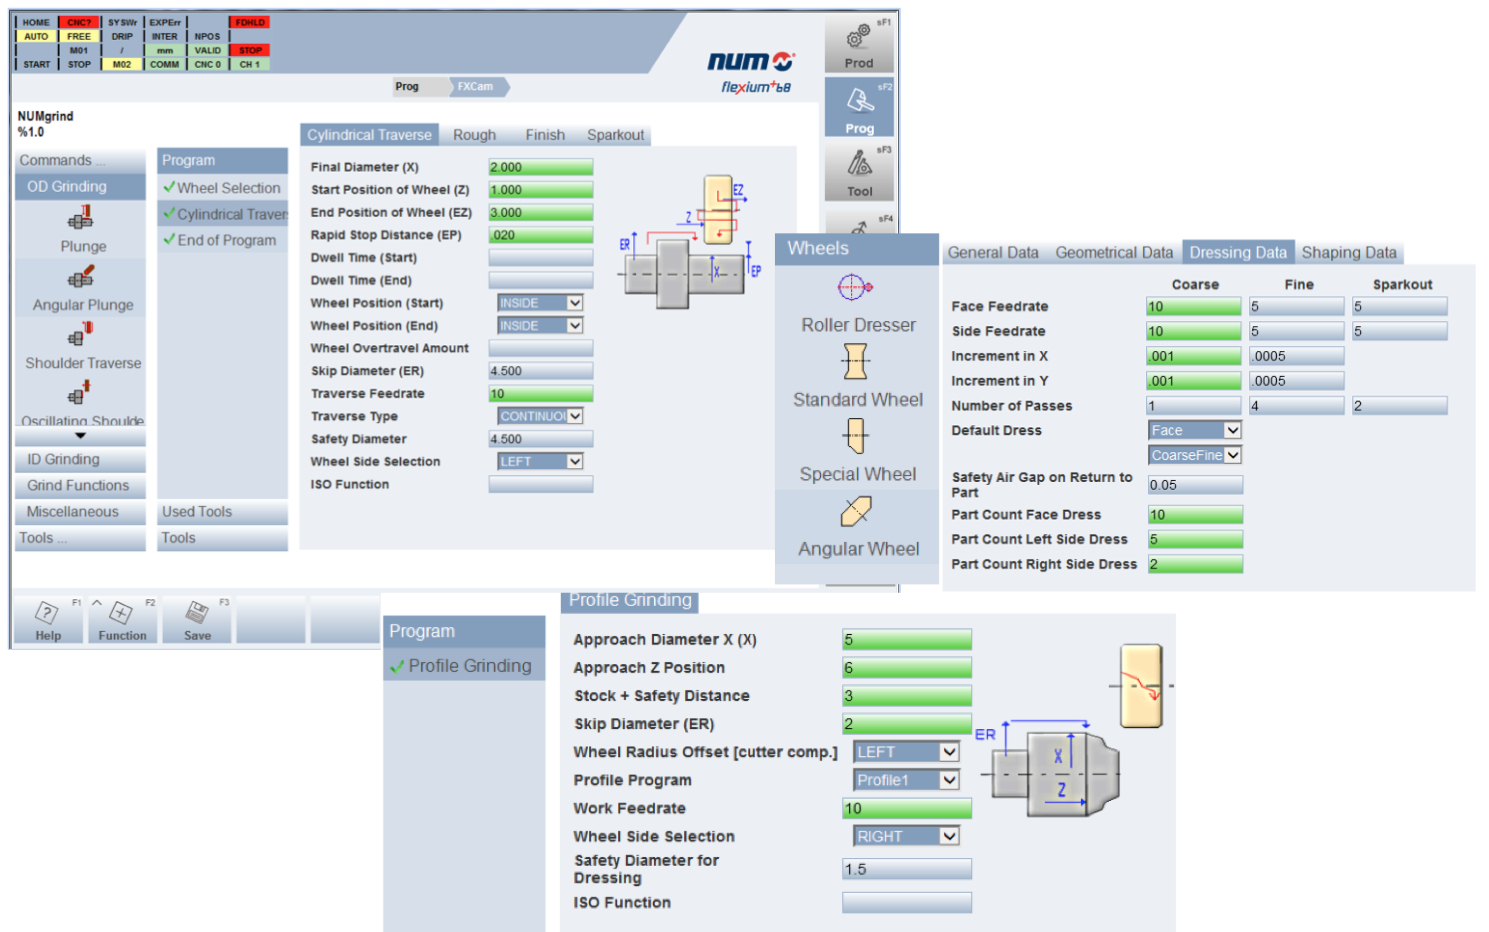Switch to the Finish tab

click(545, 135)
